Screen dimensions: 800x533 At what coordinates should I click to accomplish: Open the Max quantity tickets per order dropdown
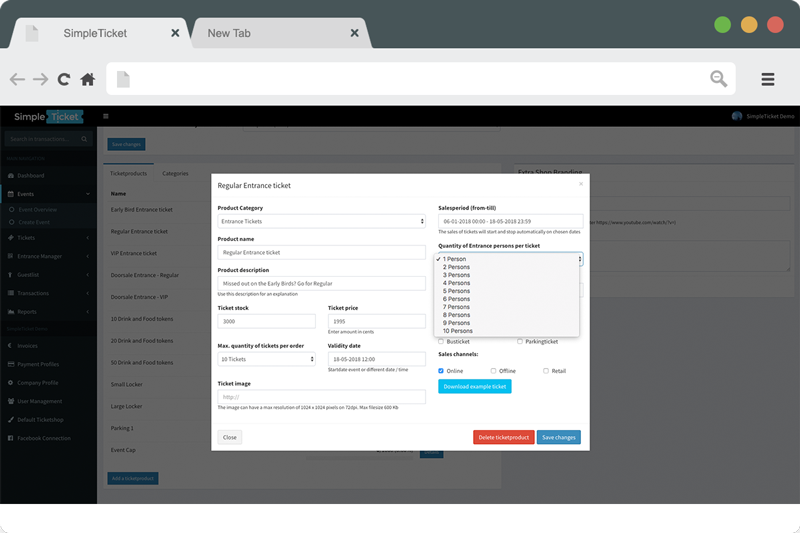point(266,359)
